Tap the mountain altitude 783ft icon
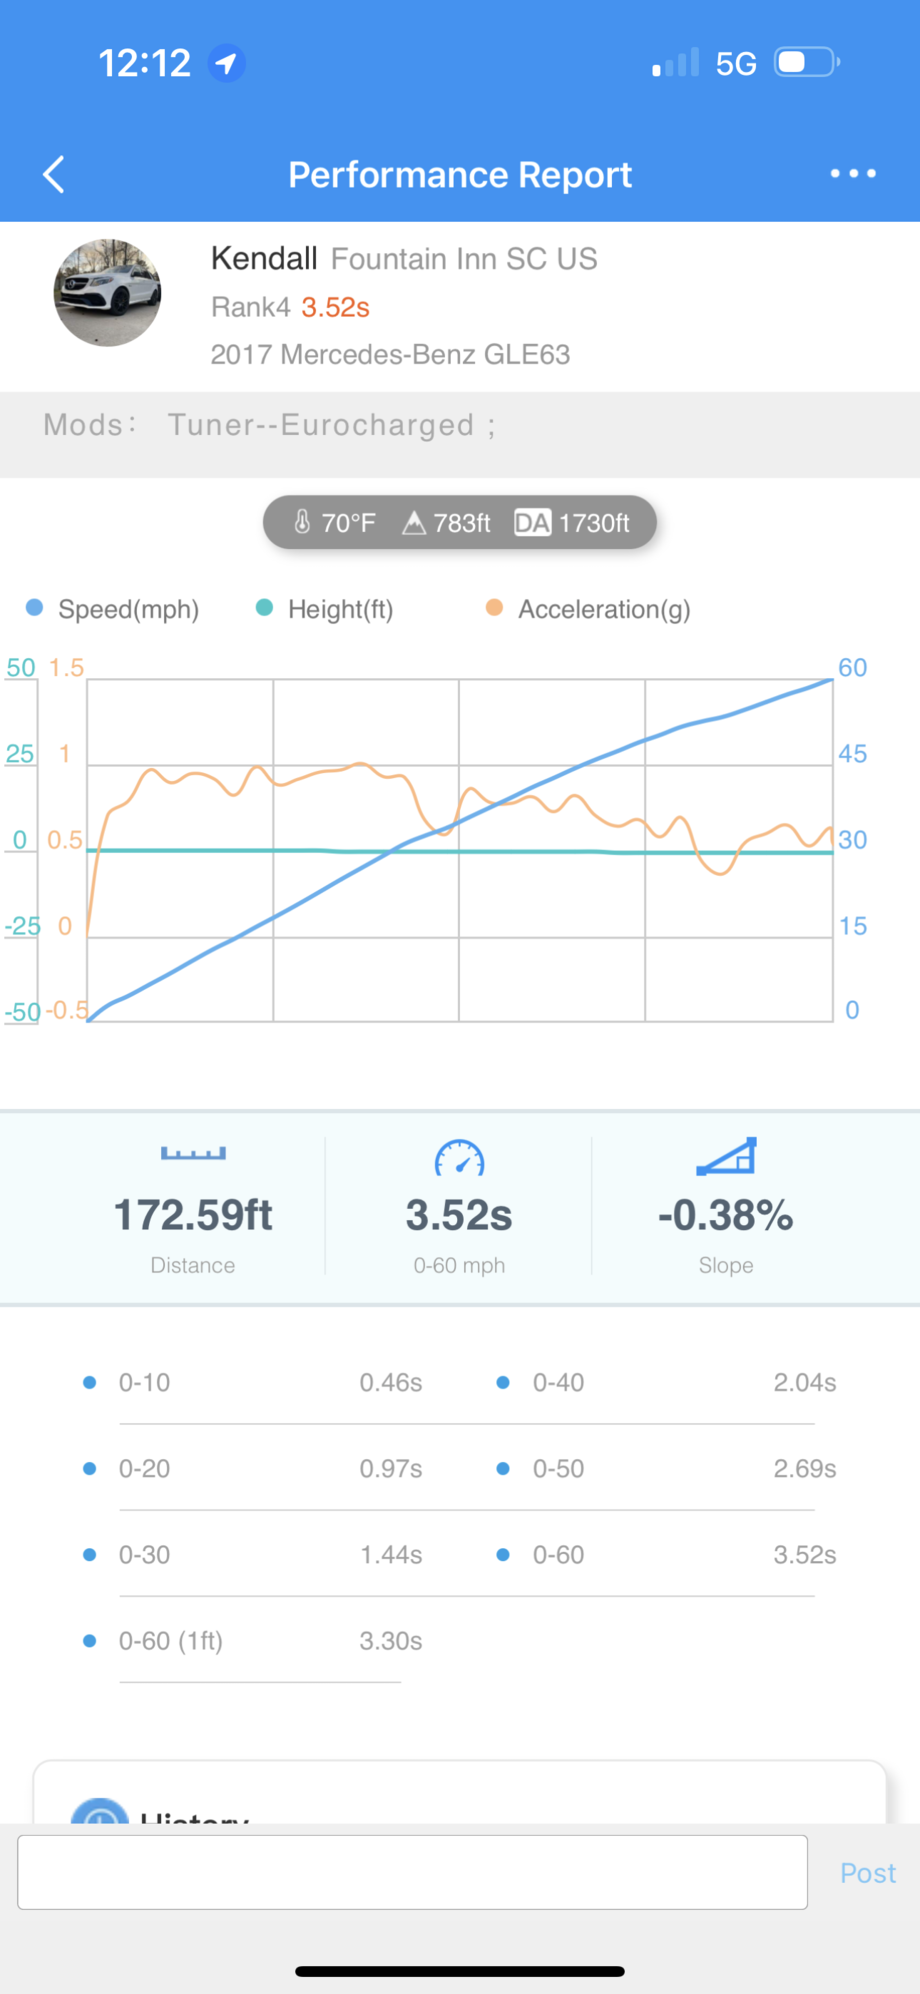Screen dimensions: 920x1994 [413, 522]
